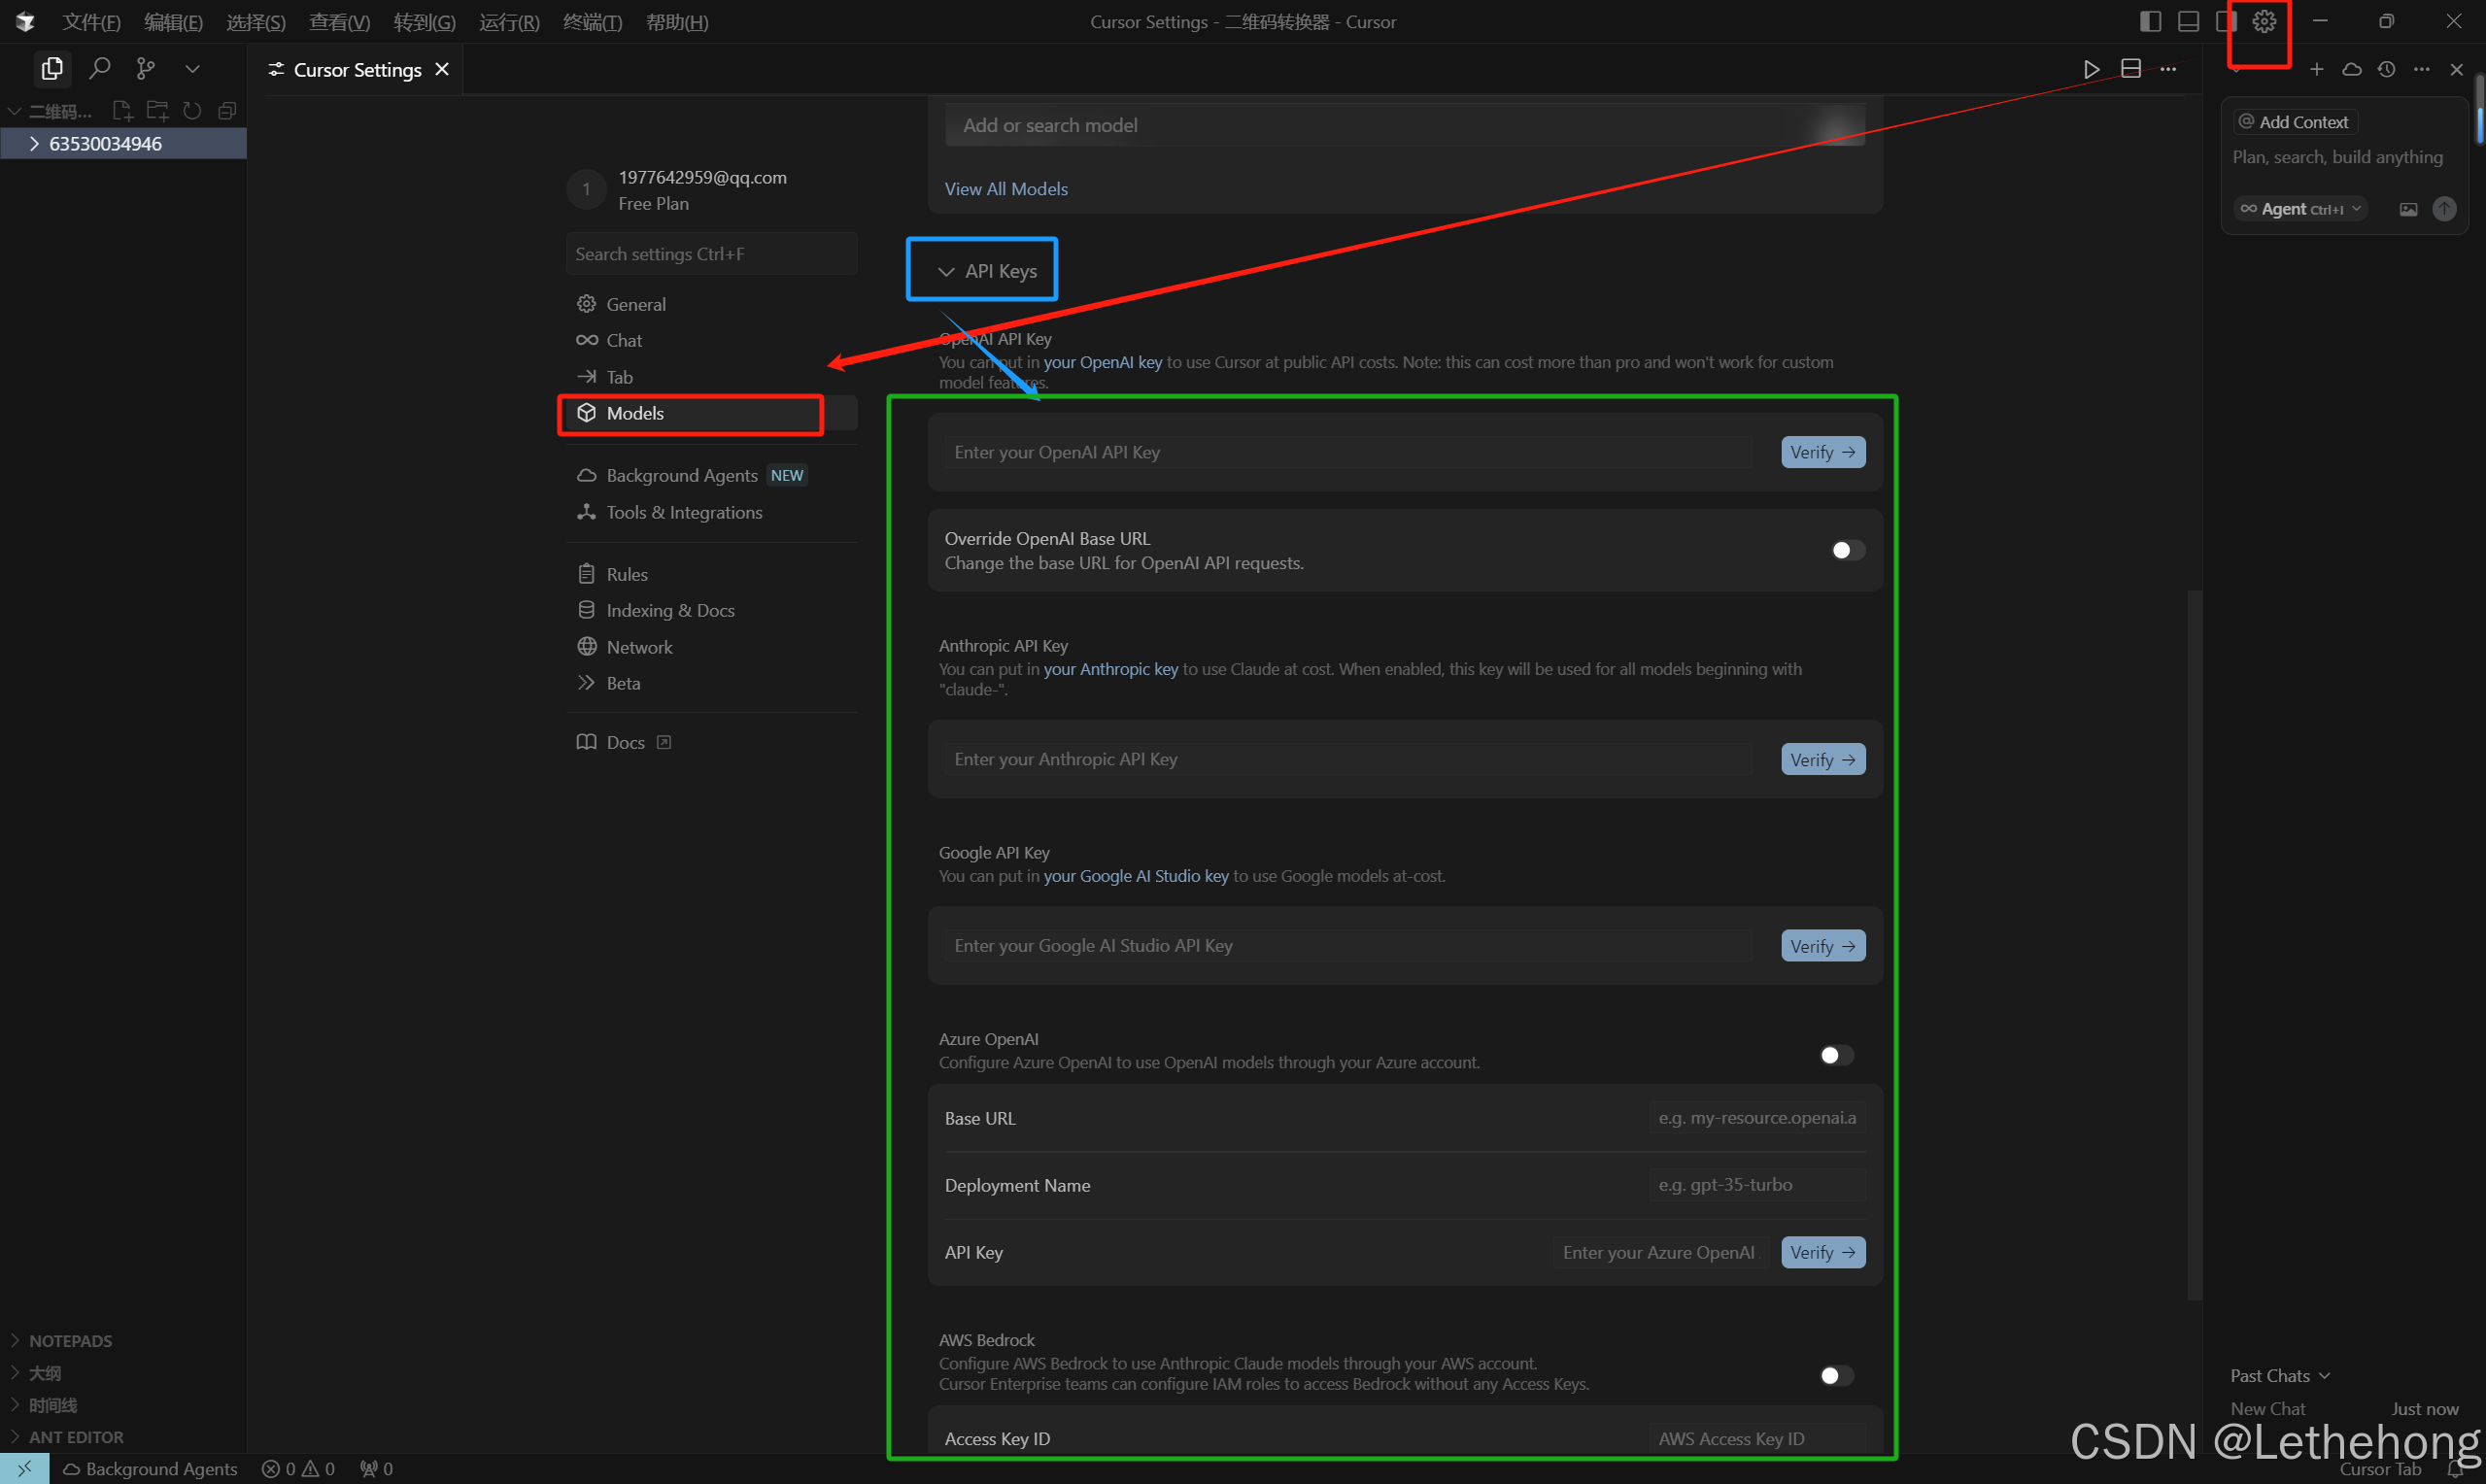Start a new chat with plus
Screen dimensions: 2486x1484
(x=2317, y=69)
